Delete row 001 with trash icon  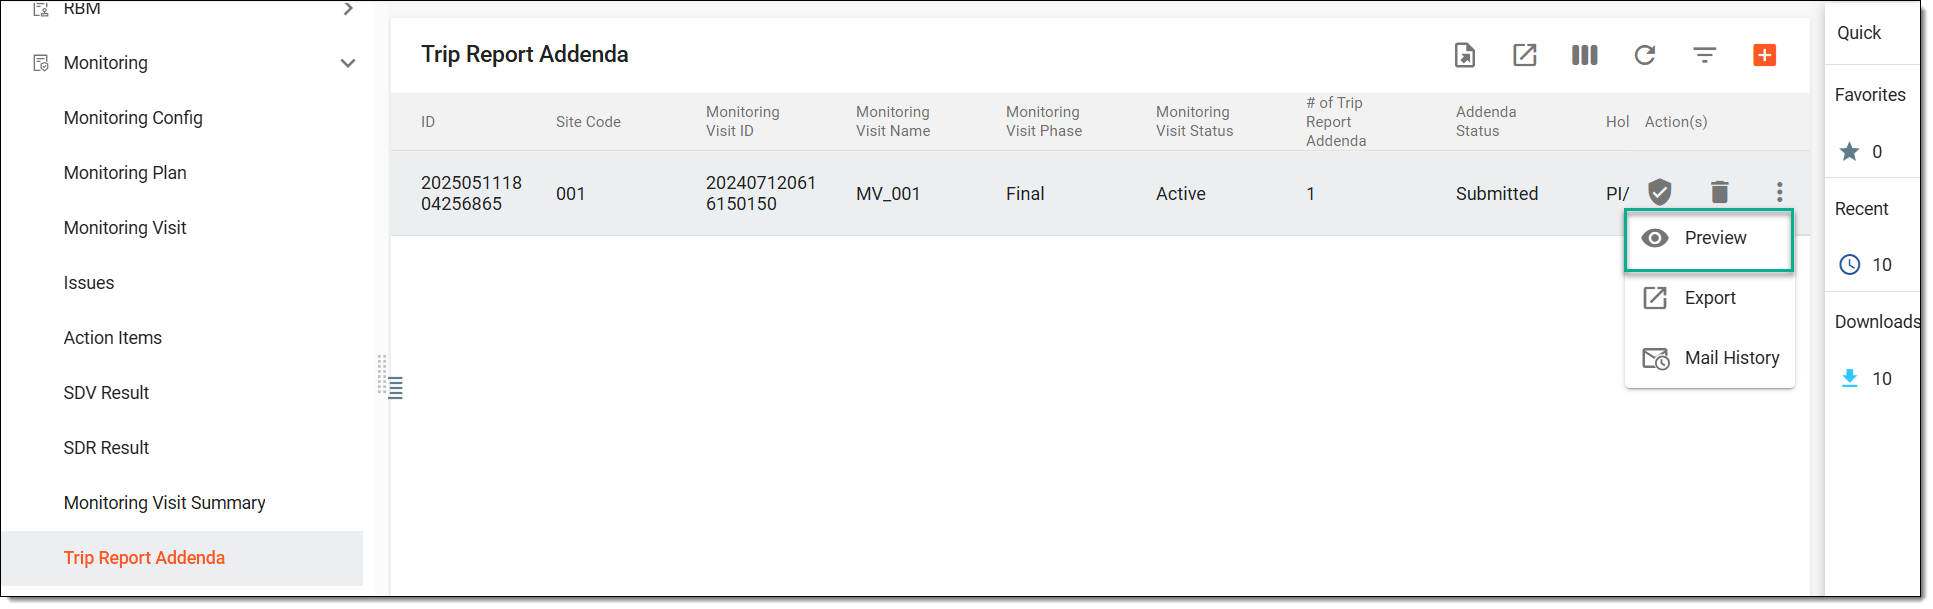1720,191
